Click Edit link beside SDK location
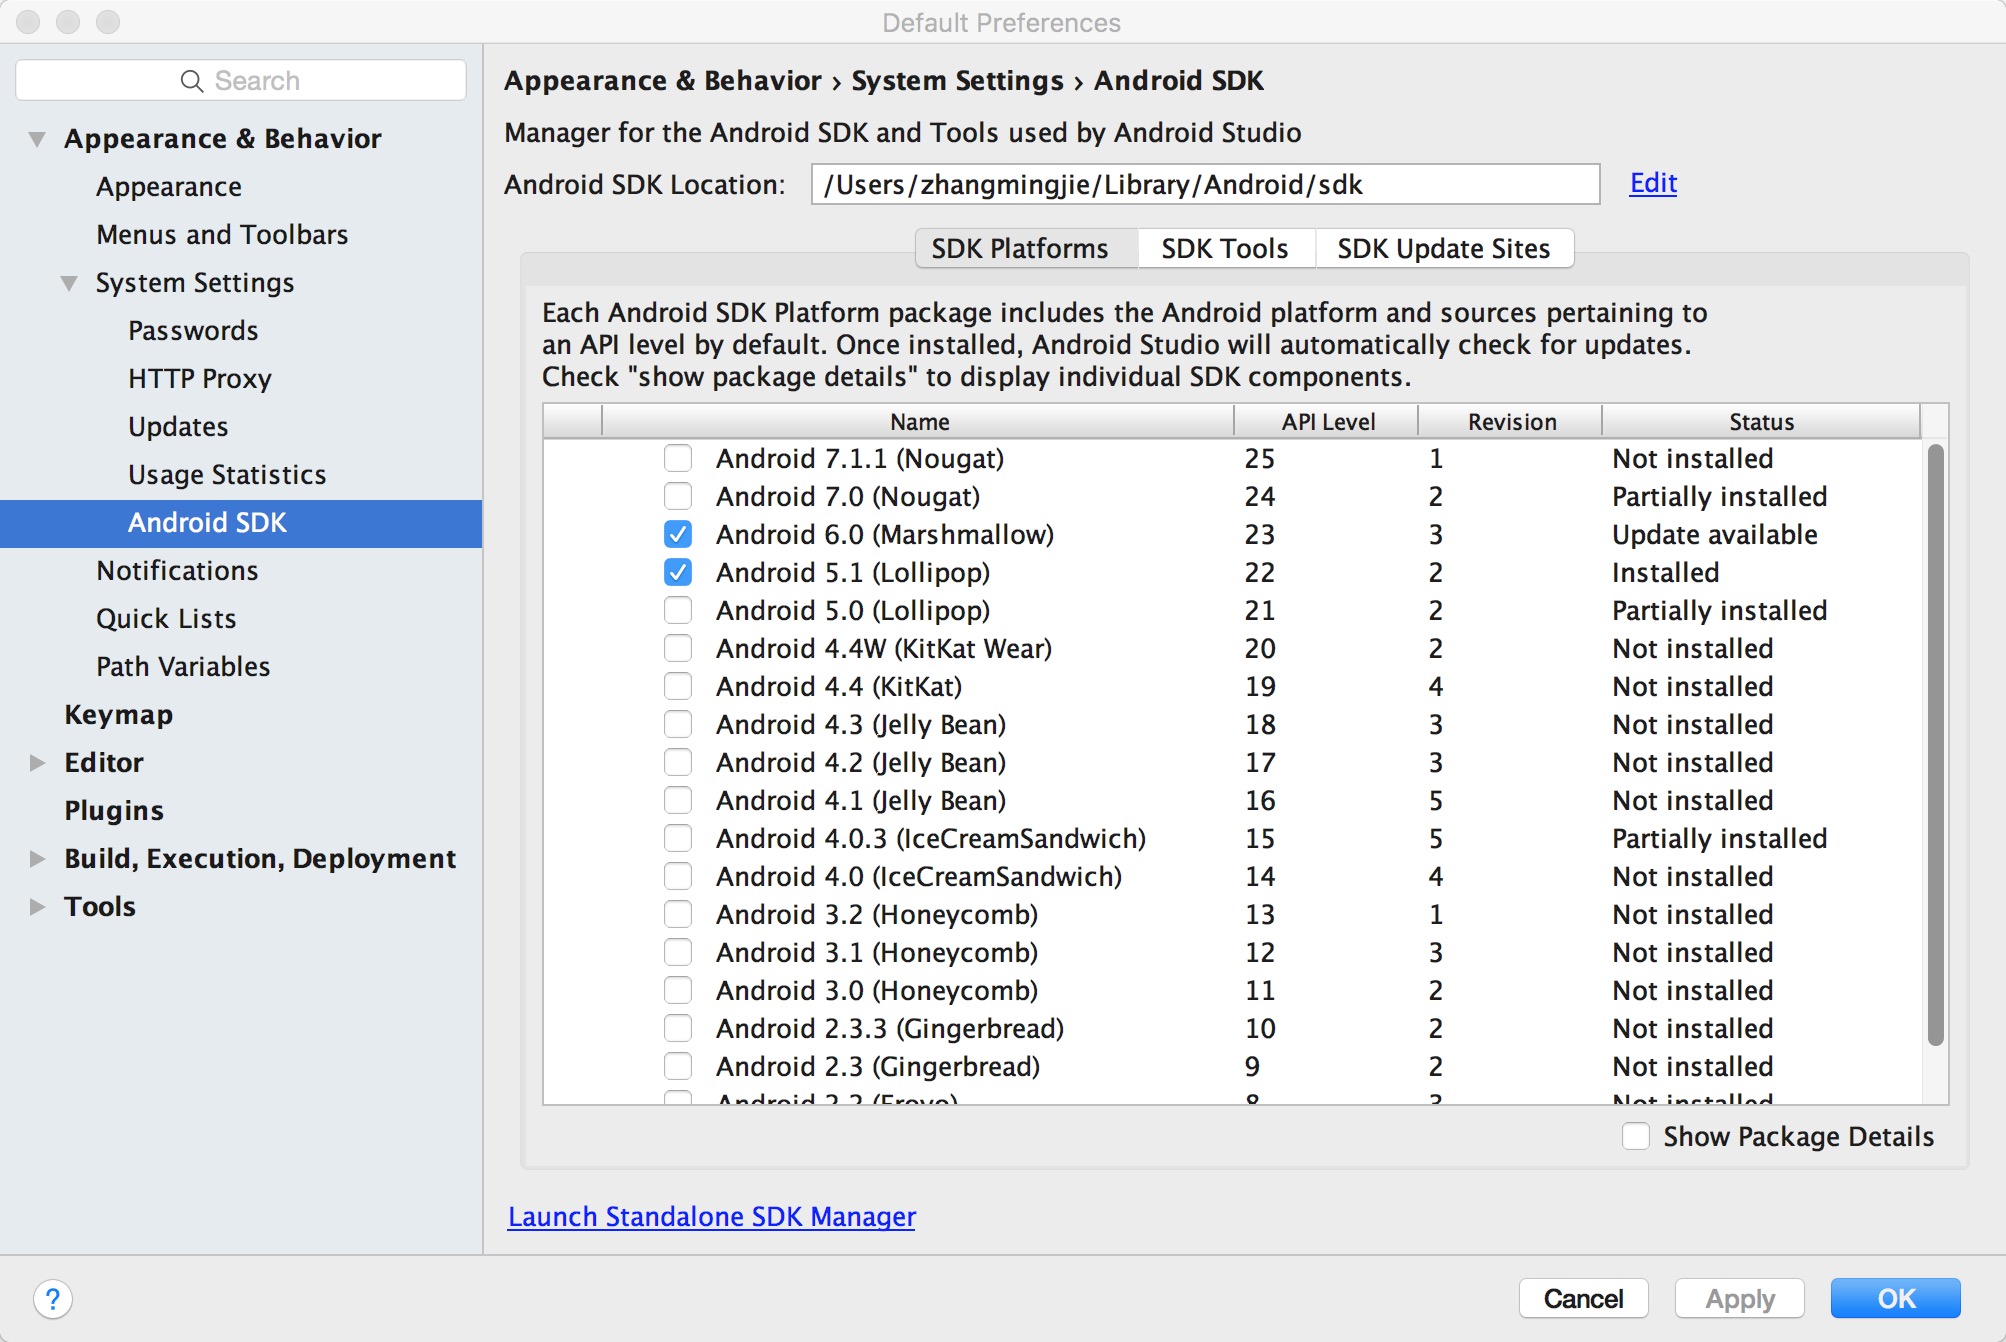 [1652, 183]
